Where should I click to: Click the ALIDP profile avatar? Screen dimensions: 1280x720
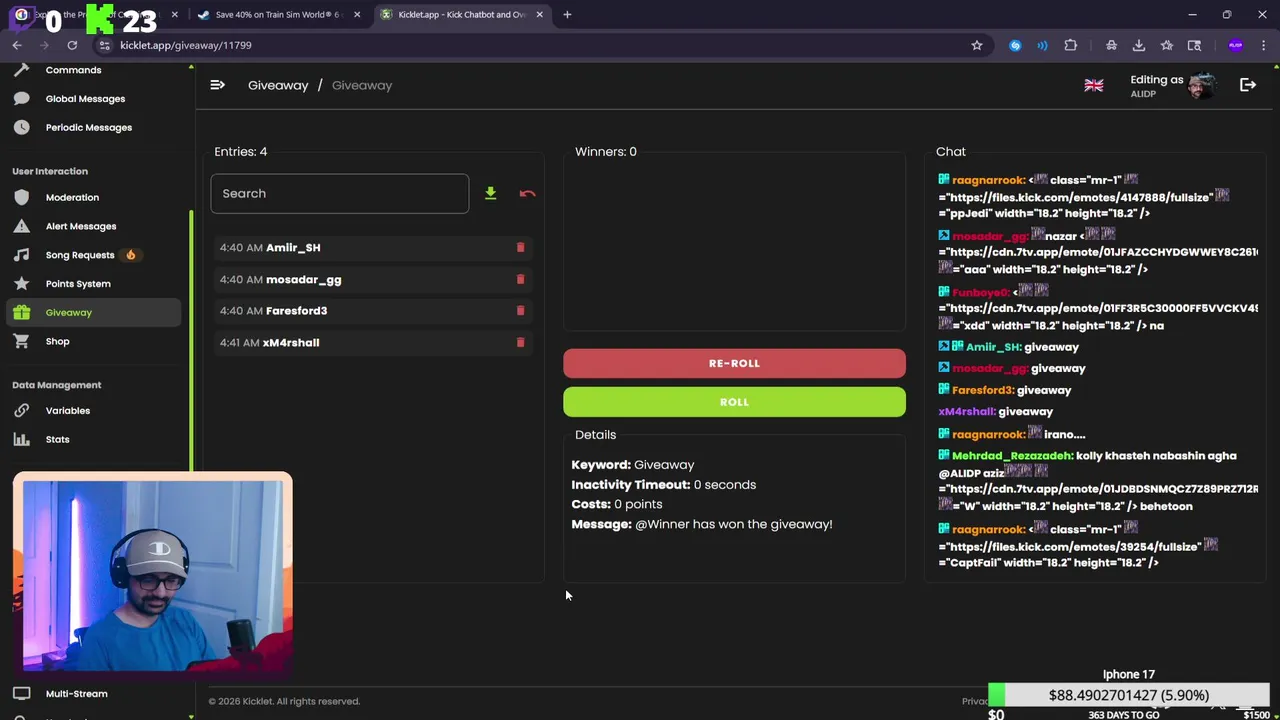click(1202, 86)
